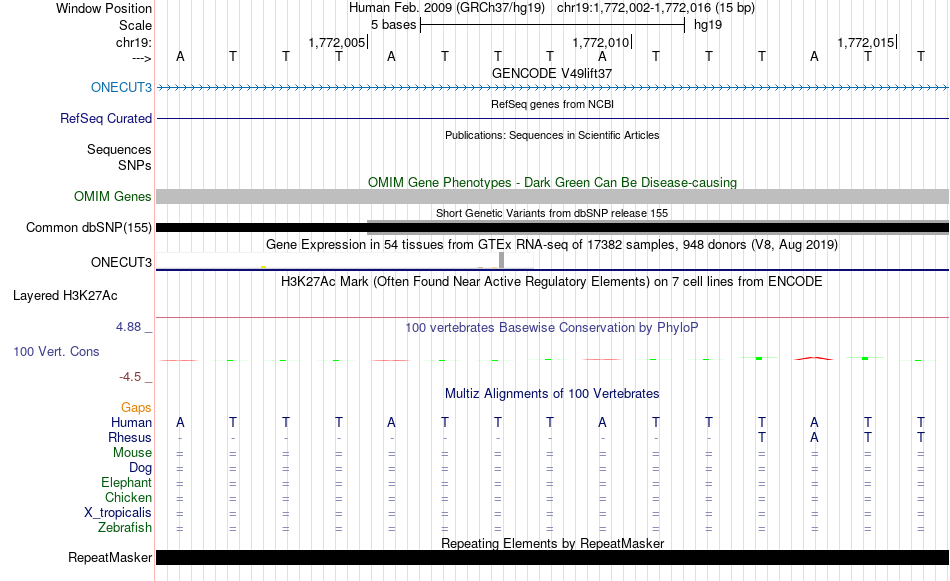950x581 pixels.
Task: Click 'Repeating Elements by RepeatMasker' title
Action: click(552, 543)
